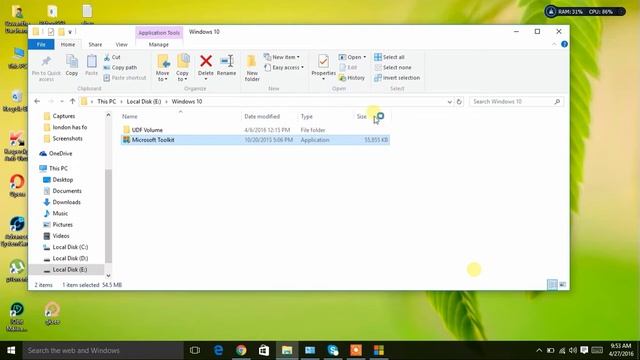Switch to the Home tab

[68, 44]
